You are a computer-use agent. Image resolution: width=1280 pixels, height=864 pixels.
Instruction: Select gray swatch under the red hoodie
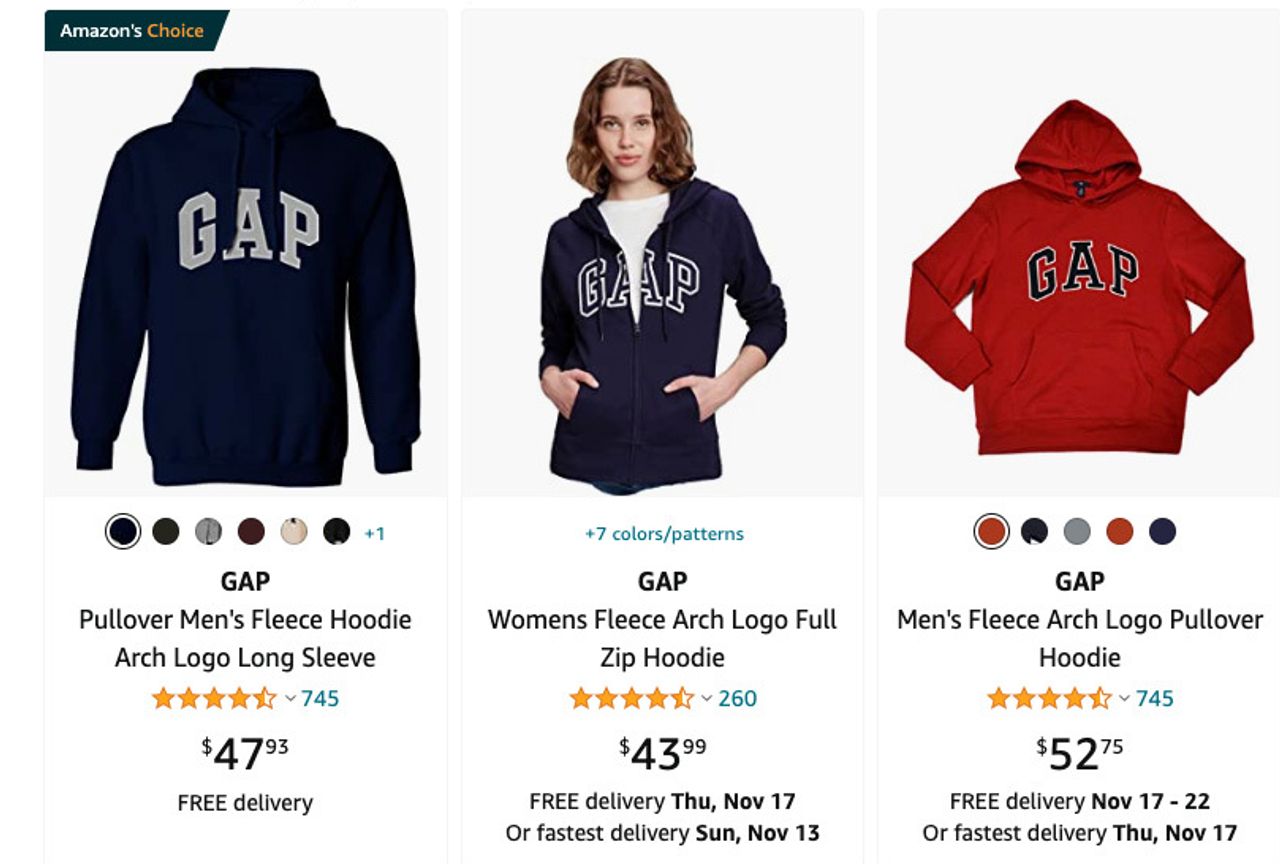pos(1077,532)
